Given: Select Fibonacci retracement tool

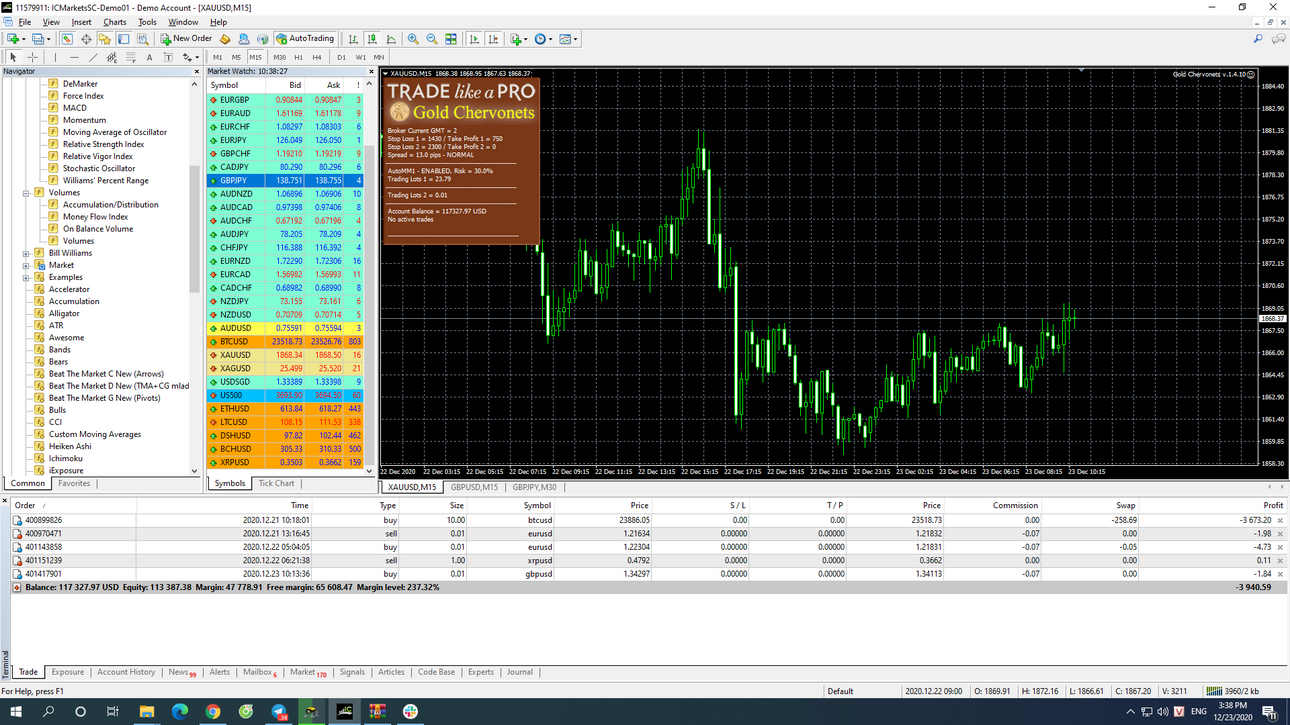Looking at the screenshot, I should point(130,57).
